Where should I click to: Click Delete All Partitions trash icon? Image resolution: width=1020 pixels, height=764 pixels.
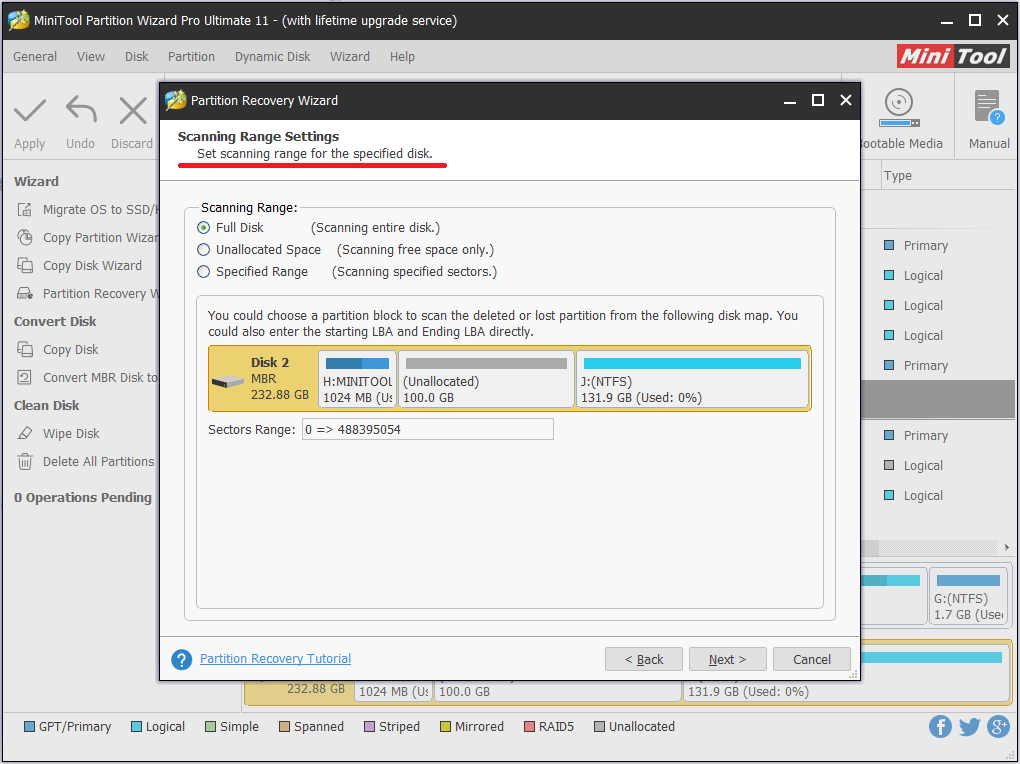pos(25,461)
